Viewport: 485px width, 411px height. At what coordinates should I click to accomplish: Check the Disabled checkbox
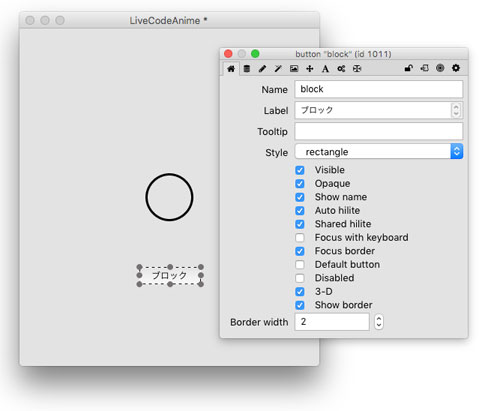pos(300,278)
